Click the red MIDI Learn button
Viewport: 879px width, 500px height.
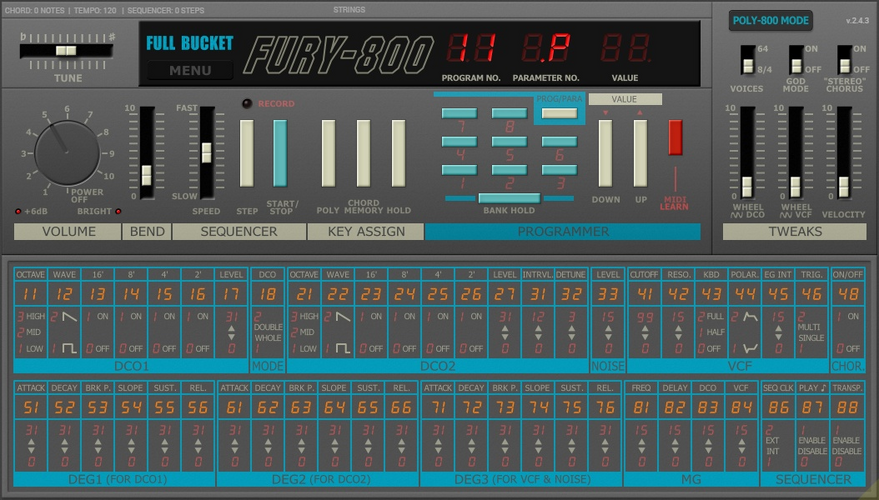point(675,137)
